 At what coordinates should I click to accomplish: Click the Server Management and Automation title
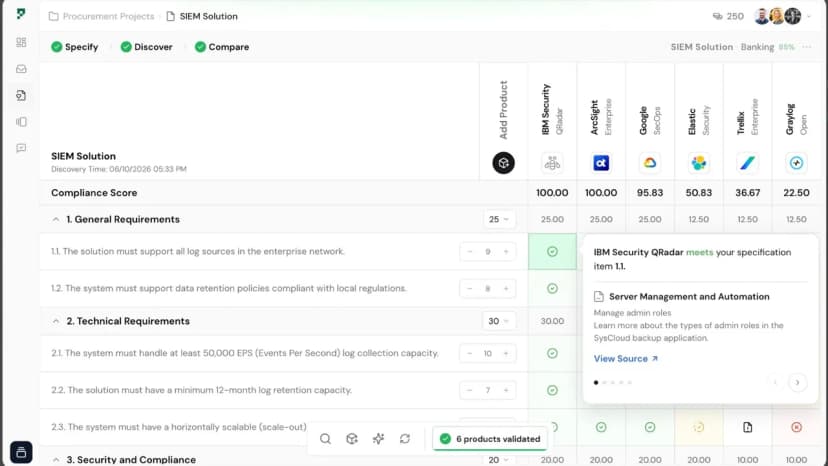tap(689, 297)
